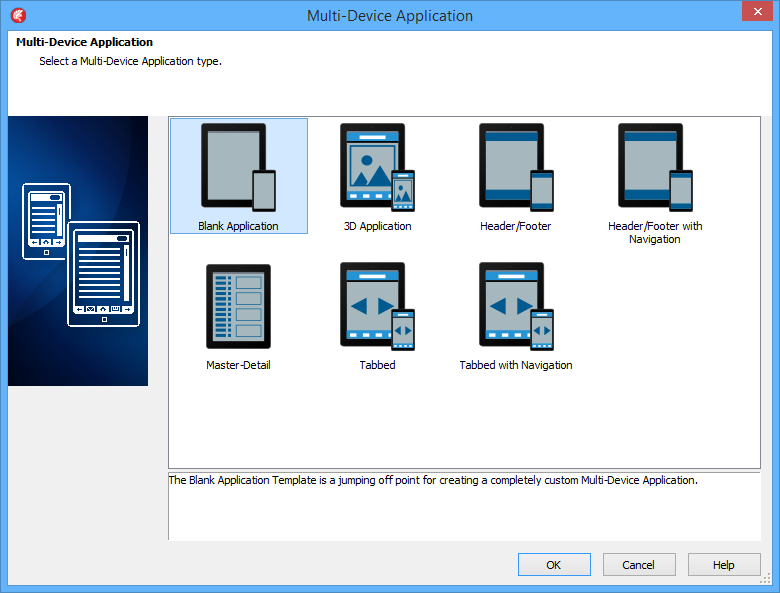
Task: Dismiss the dialog with Cancel
Action: coord(639,565)
